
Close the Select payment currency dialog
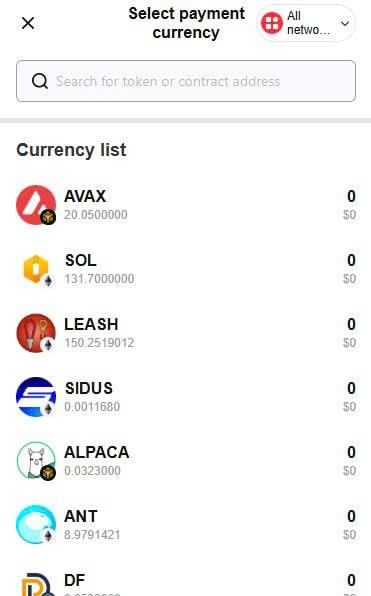pyautogui.click(x=28, y=23)
